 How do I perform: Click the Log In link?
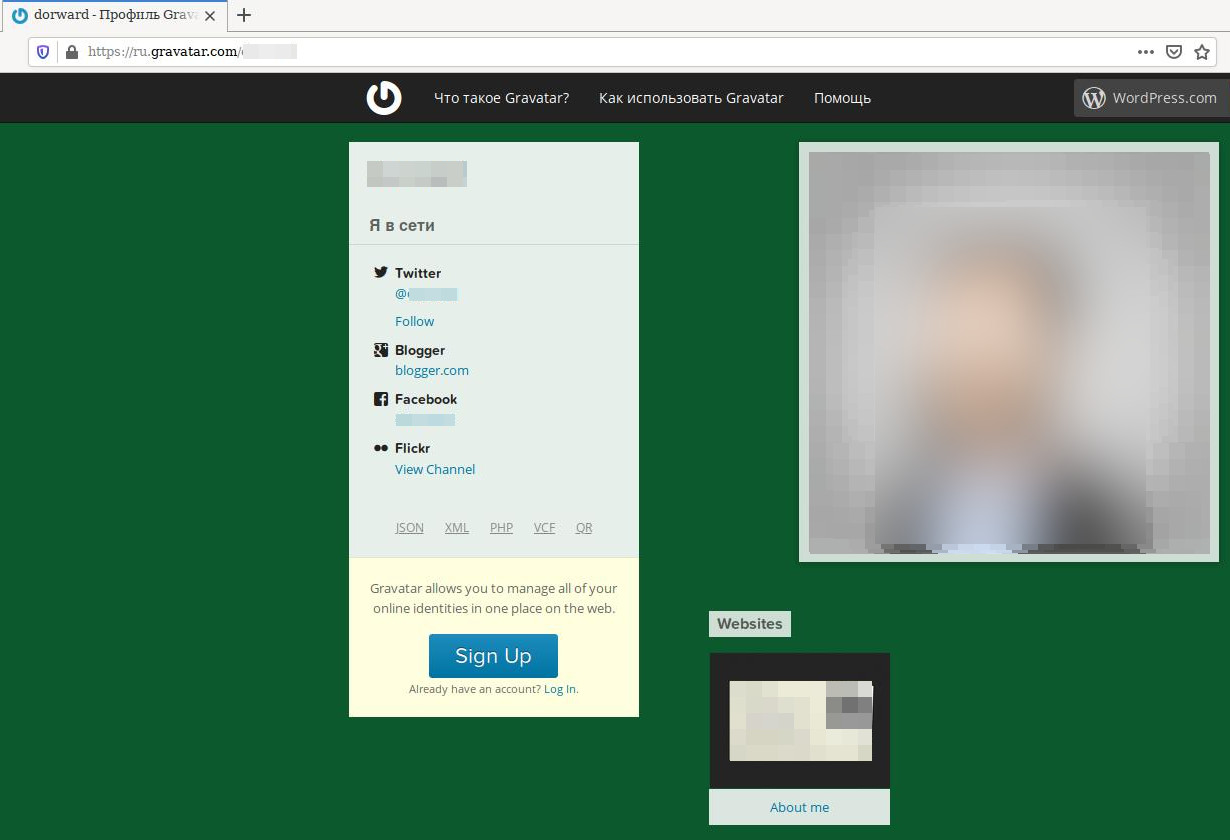(560, 689)
